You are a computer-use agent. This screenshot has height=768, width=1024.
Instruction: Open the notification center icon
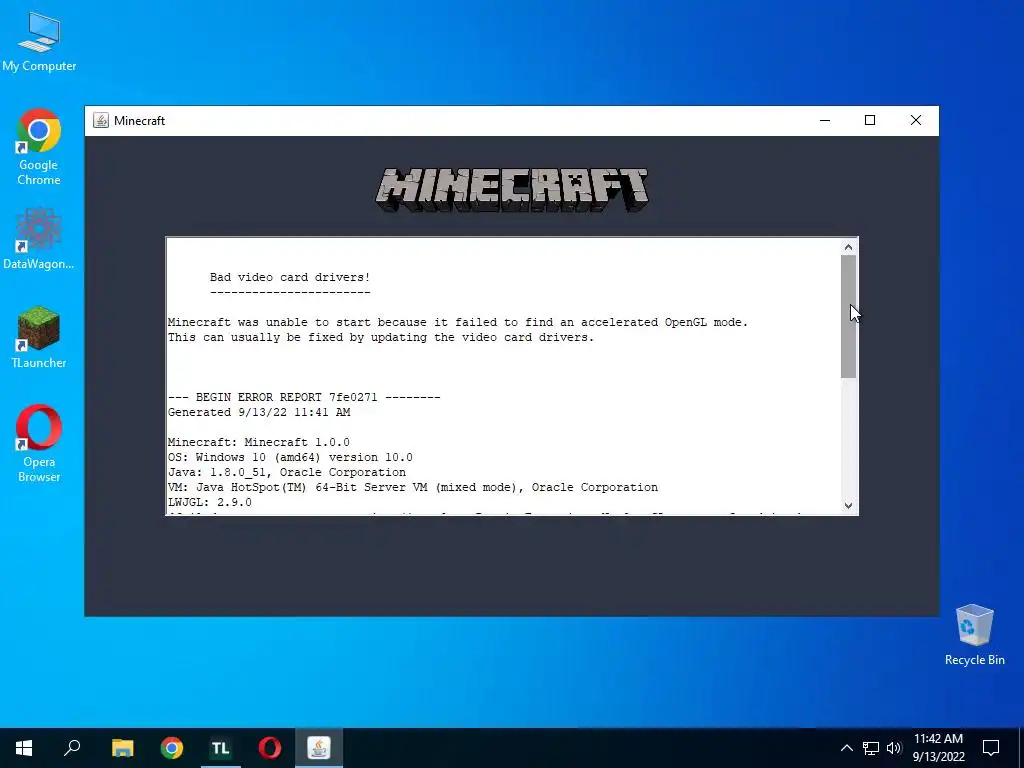(x=991, y=748)
